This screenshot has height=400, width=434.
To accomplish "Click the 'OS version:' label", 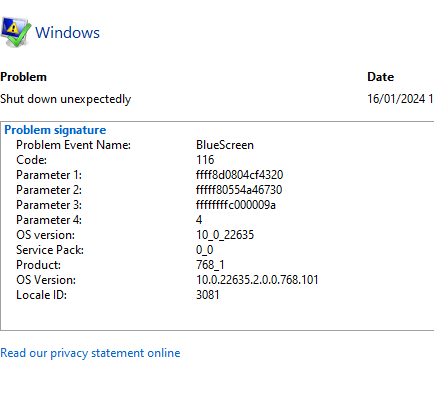I will pos(46,235).
